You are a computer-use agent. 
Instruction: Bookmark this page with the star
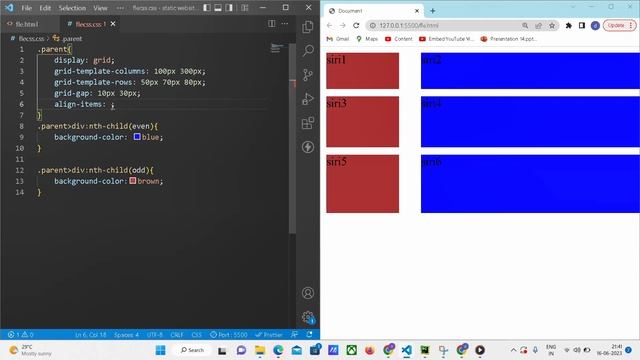[x=552, y=25]
